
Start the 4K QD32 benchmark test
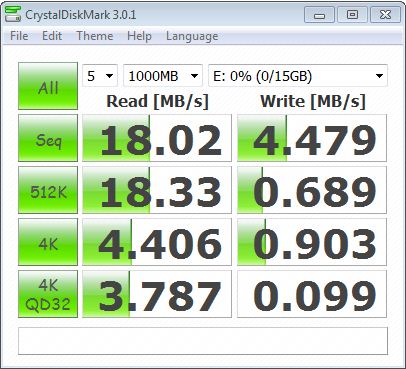click(48, 294)
